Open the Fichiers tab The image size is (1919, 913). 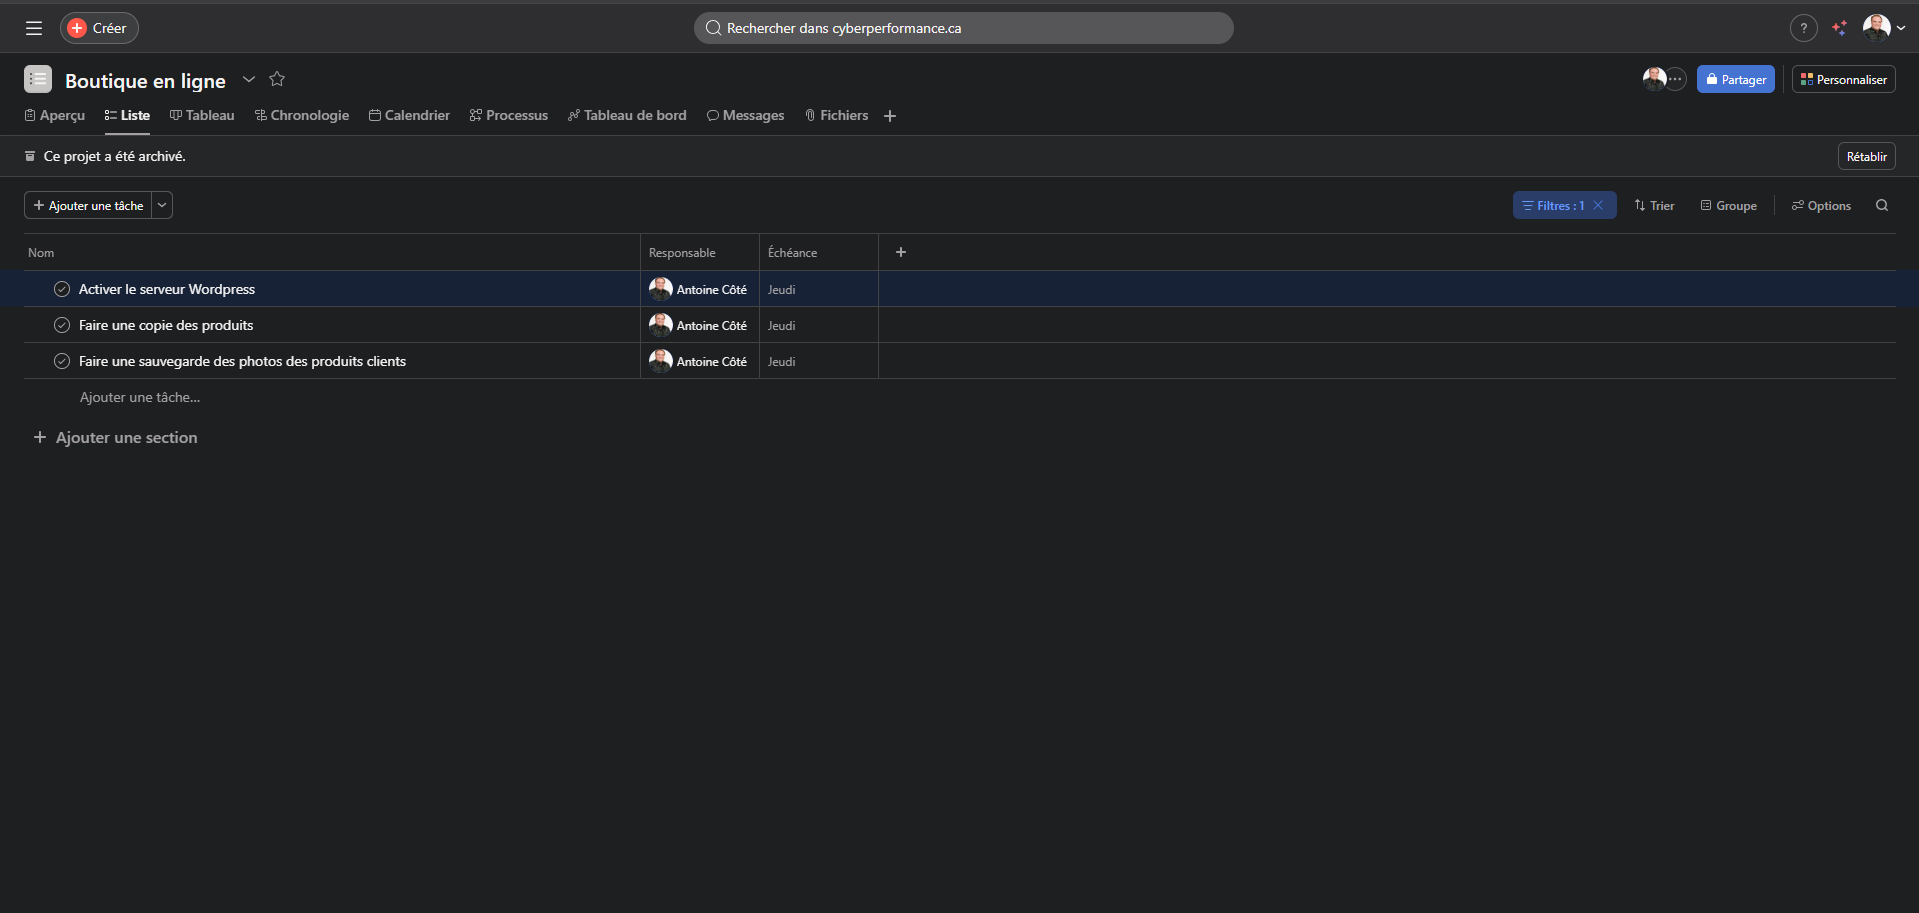point(836,116)
